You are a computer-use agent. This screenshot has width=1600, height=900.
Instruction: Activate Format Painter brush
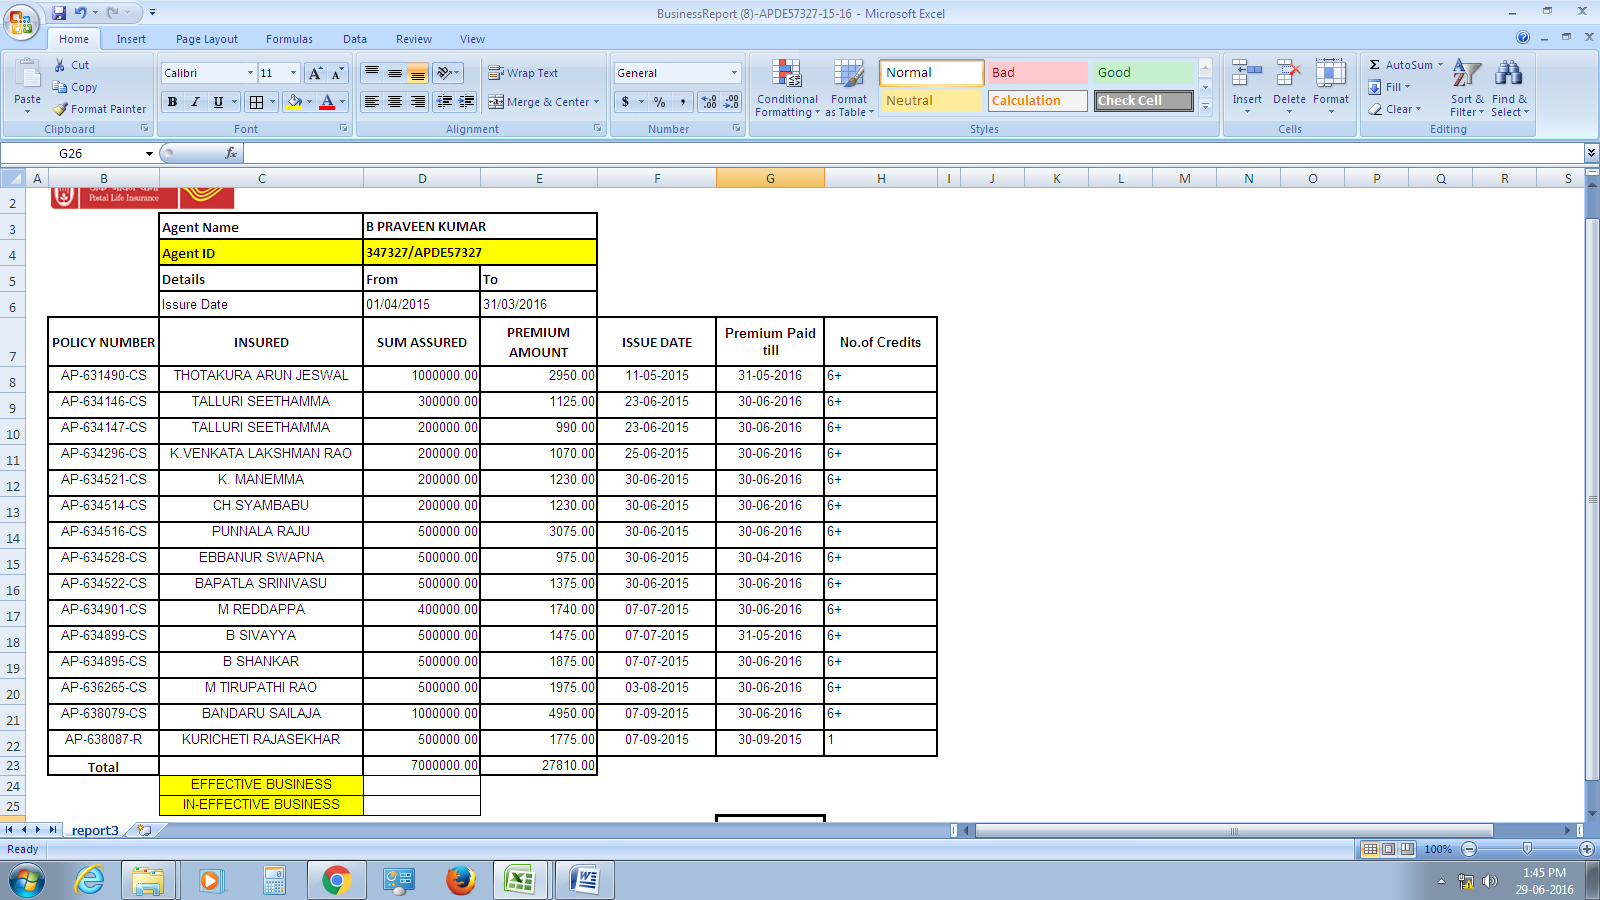pos(61,109)
